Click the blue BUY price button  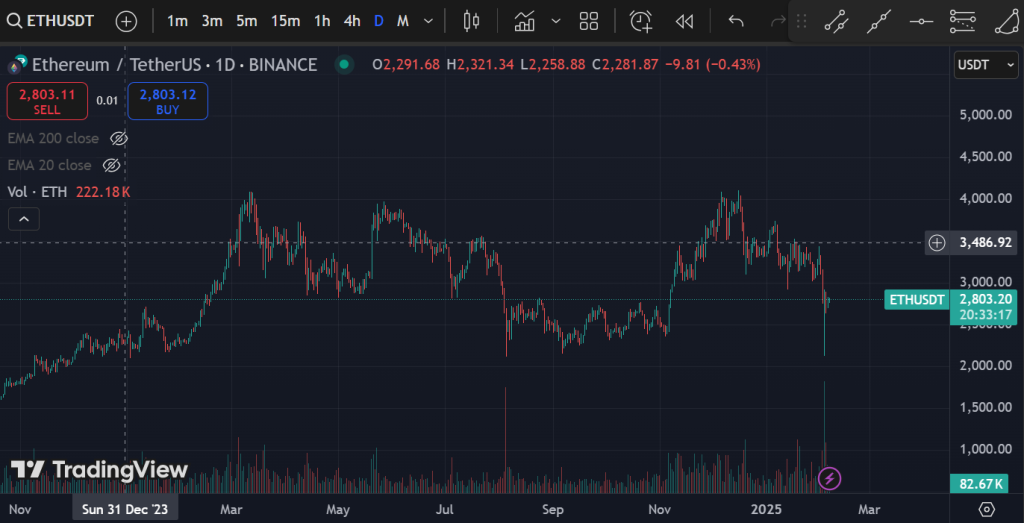[x=168, y=101]
